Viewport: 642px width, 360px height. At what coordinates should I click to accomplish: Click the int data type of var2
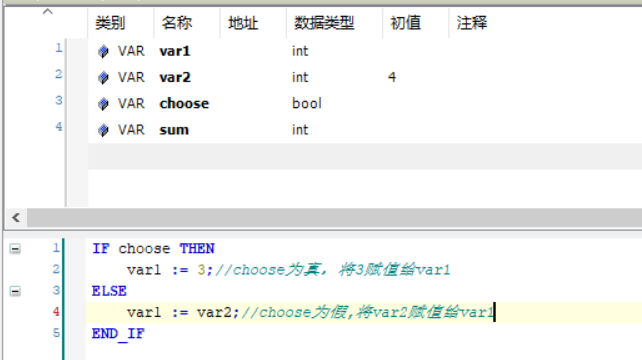(x=300, y=77)
